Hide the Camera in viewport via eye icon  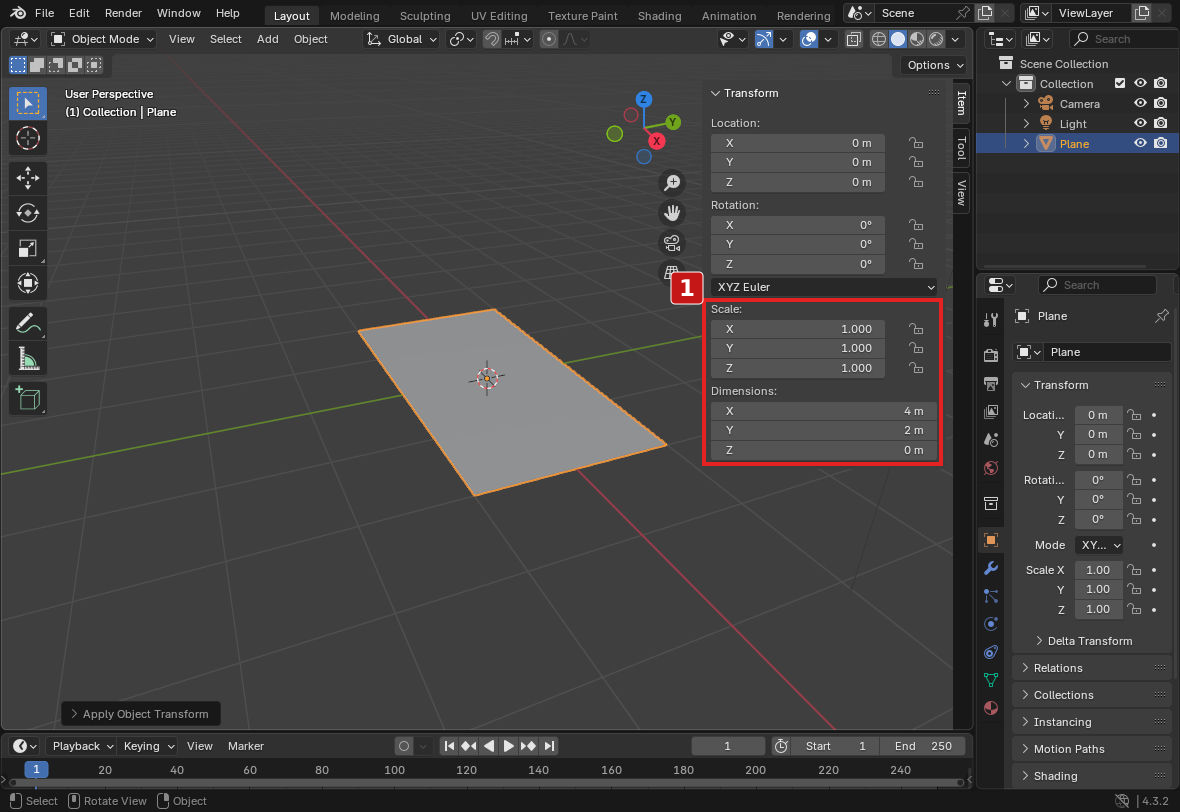click(x=1140, y=104)
